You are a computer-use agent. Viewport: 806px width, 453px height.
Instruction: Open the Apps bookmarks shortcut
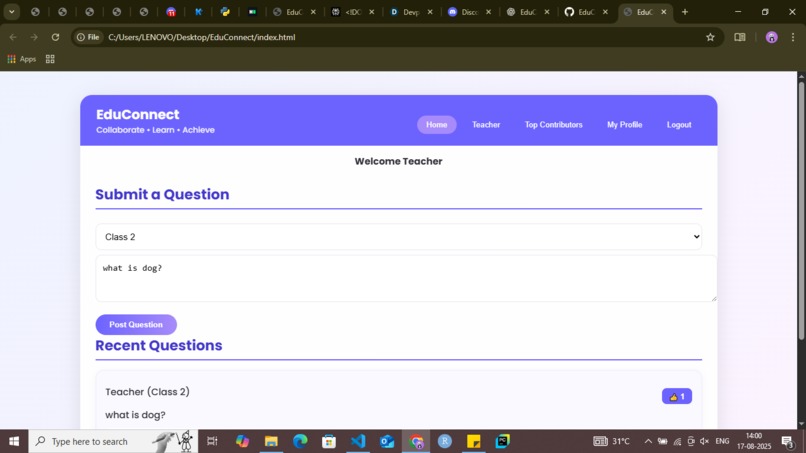[x=22, y=59]
